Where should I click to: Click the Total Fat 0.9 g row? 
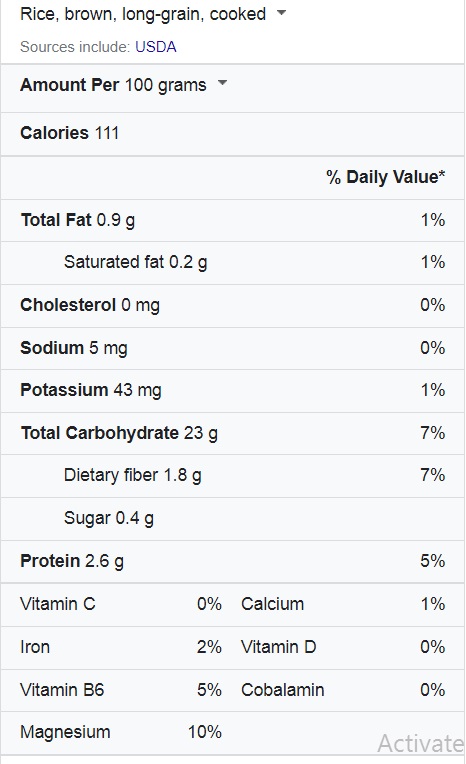click(233, 220)
